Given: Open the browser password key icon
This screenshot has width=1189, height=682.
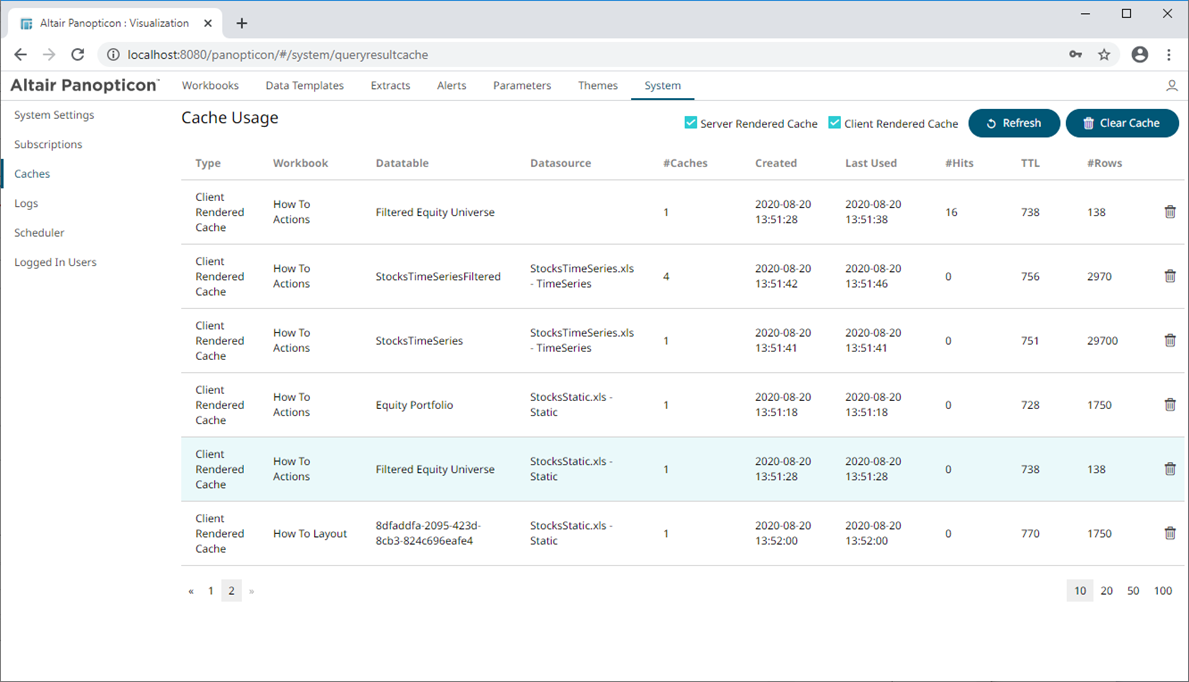Looking at the screenshot, I should coord(1075,55).
